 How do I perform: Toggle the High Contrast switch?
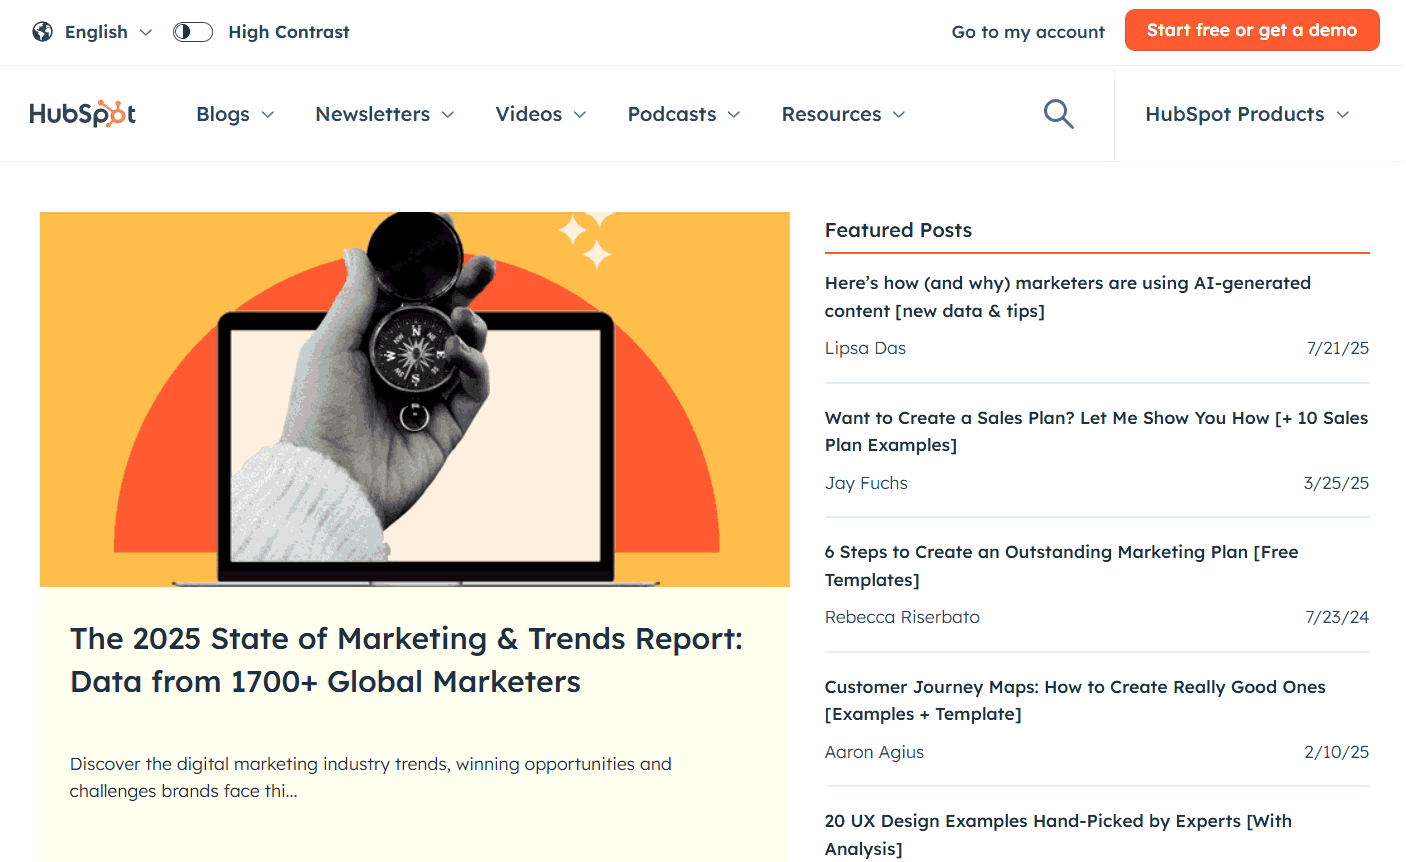click(192, 31)
